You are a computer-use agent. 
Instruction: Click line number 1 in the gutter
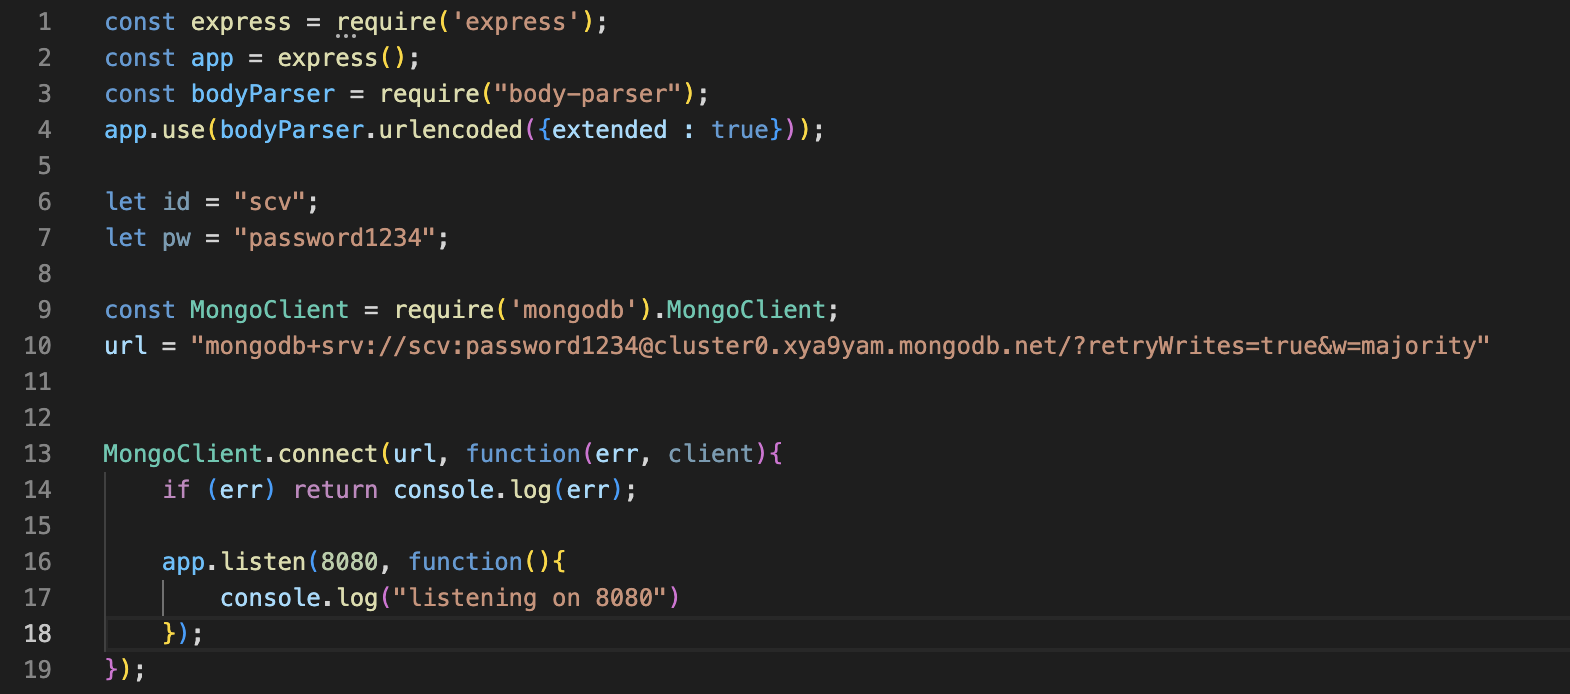coord(44,22)
